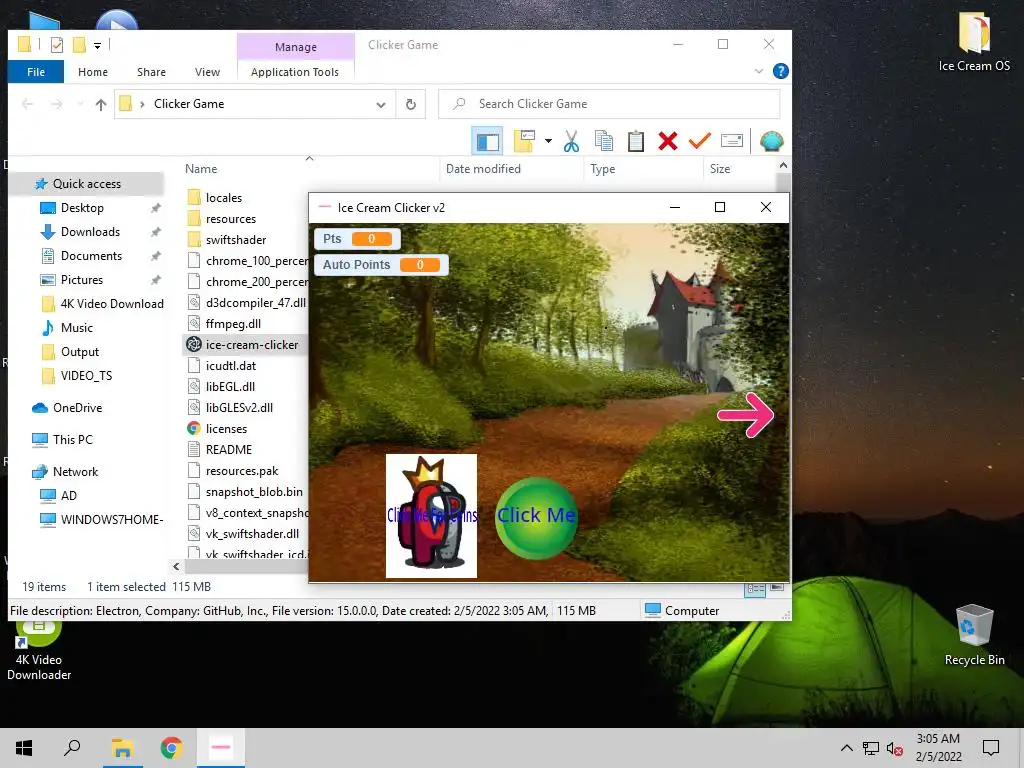Open Documents in the navigation pane
This screenshot has height=768, width=1024.
pyautogui.click(x=91, y=256)
